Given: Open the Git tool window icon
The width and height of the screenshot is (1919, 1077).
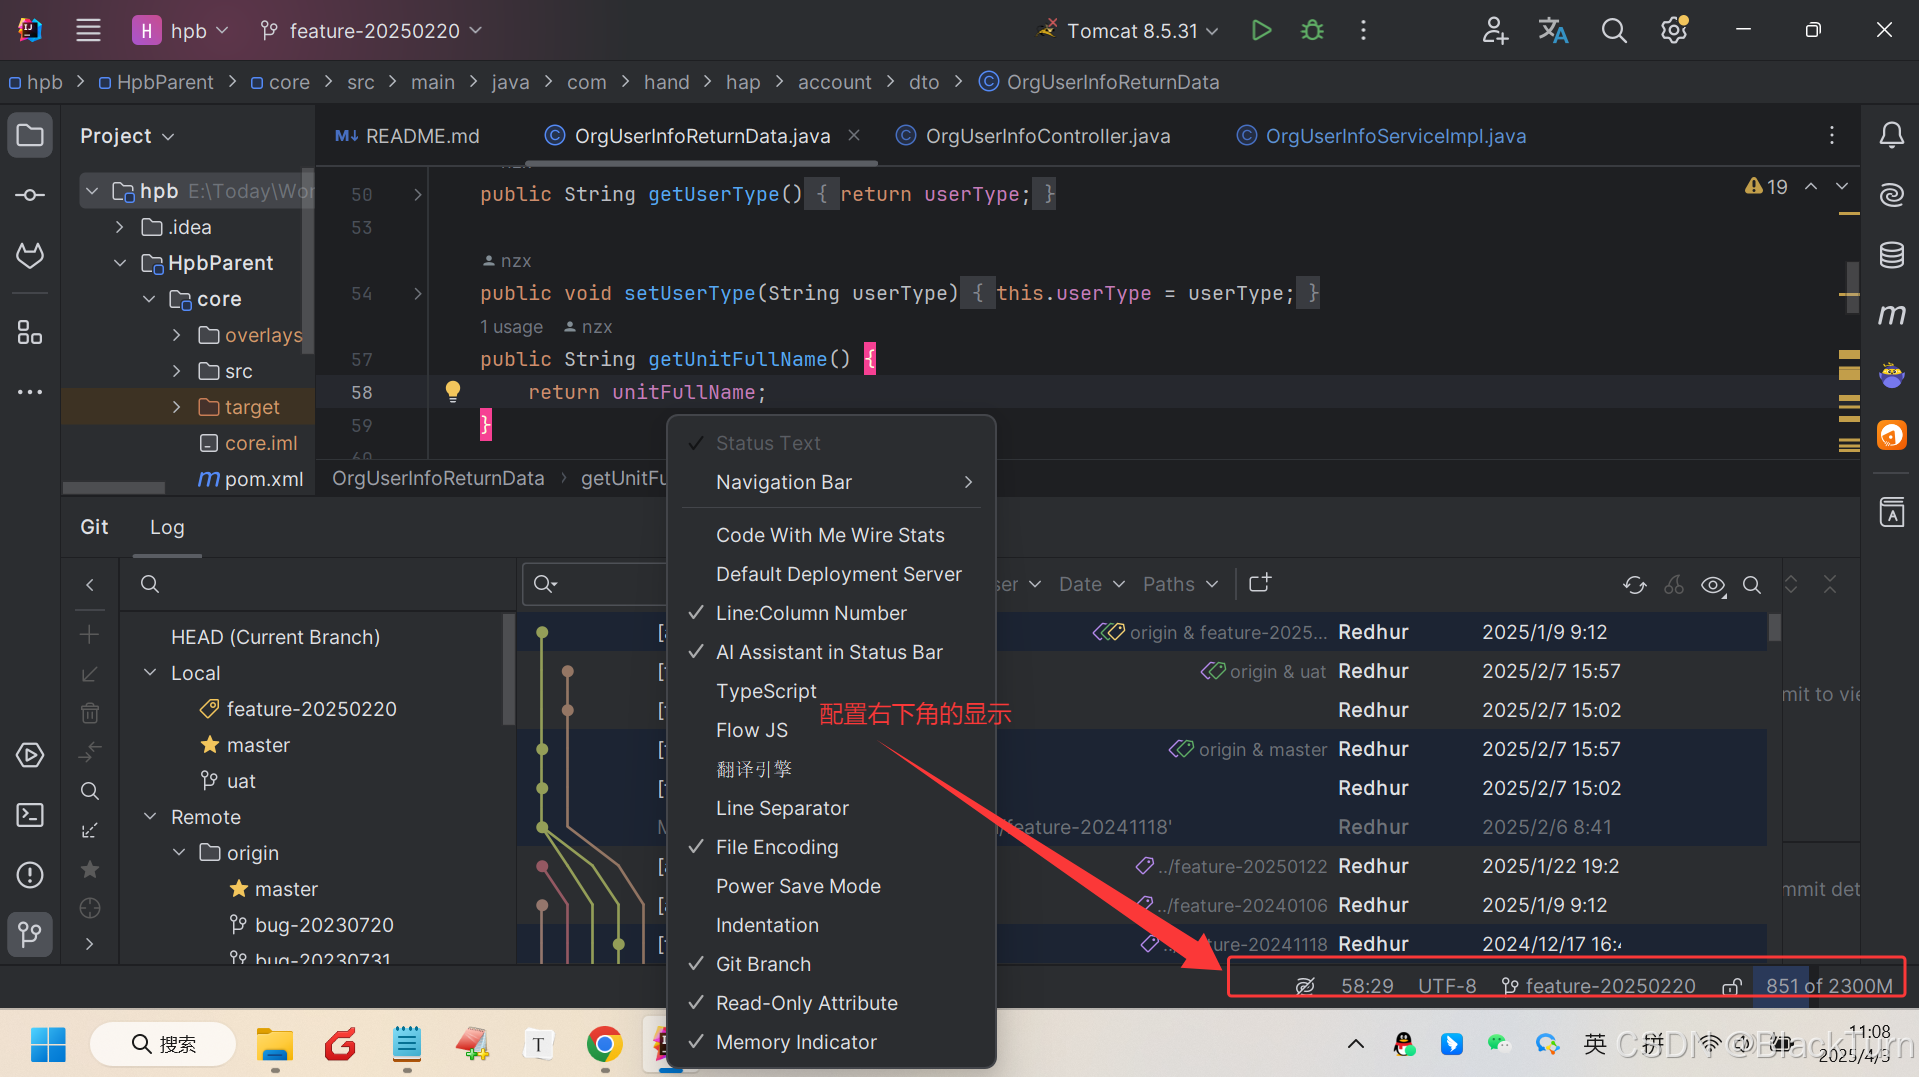Looking at the screenshot, I should pos(30,935).
